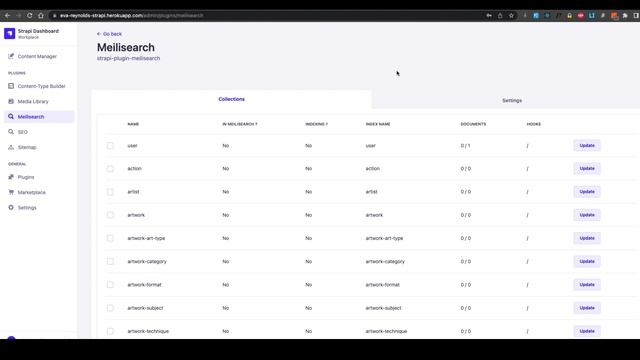
Task: Click Update for artwork-art-type
Action: 587,238
